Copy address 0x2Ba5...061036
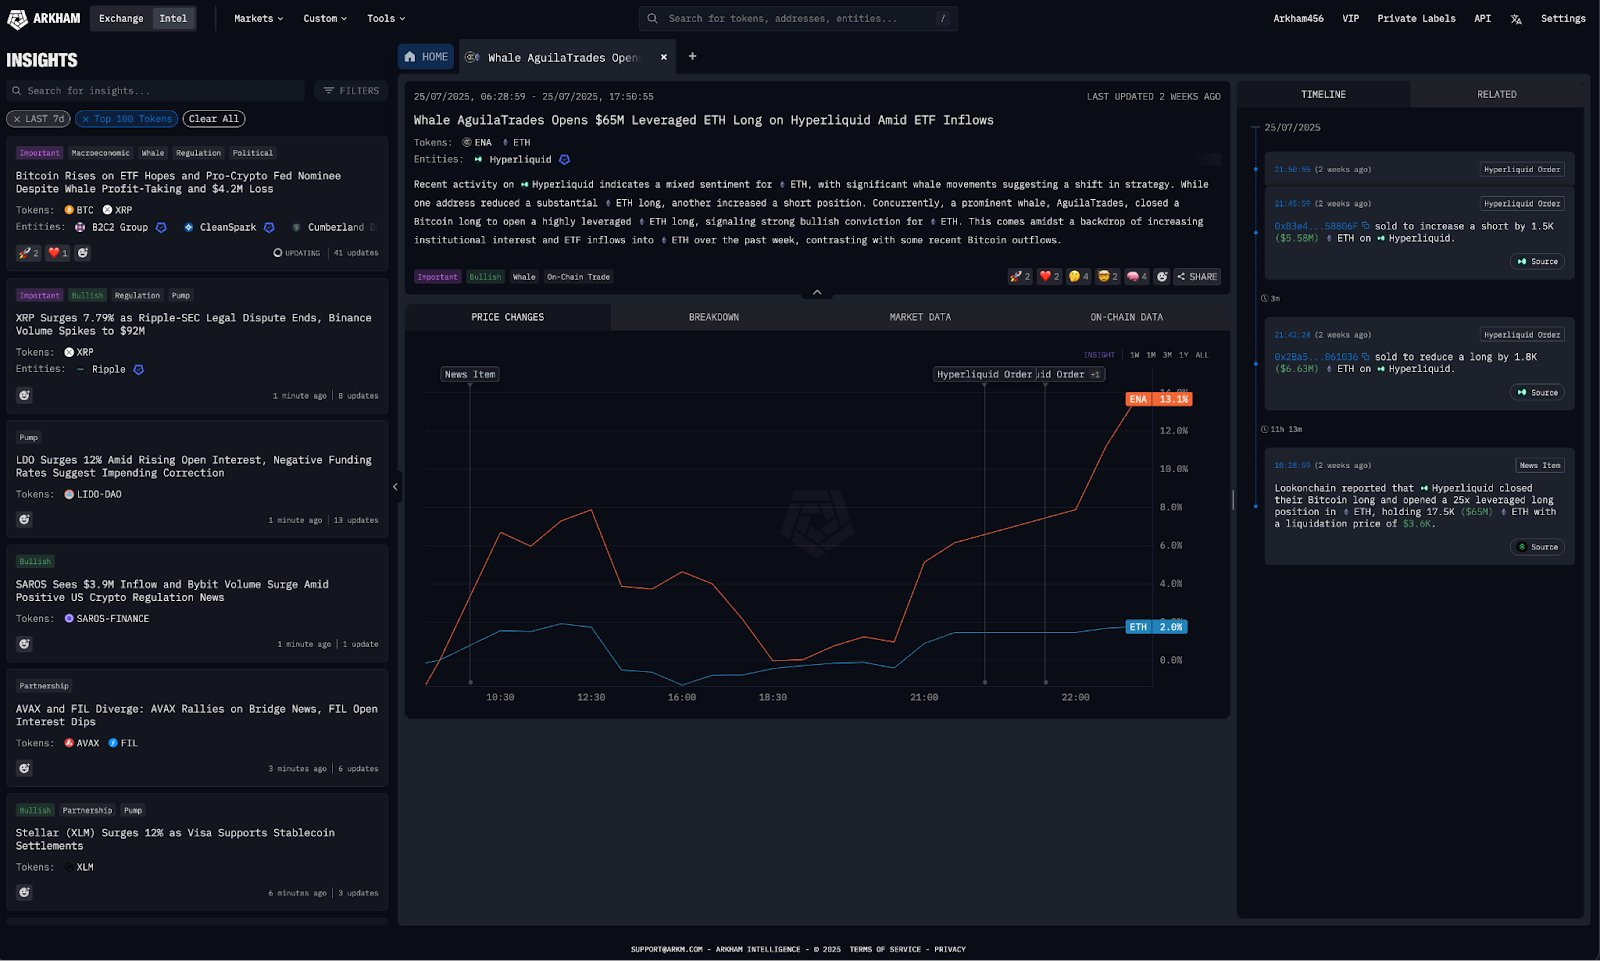The image size is (1600, 961). point(1366,357)
